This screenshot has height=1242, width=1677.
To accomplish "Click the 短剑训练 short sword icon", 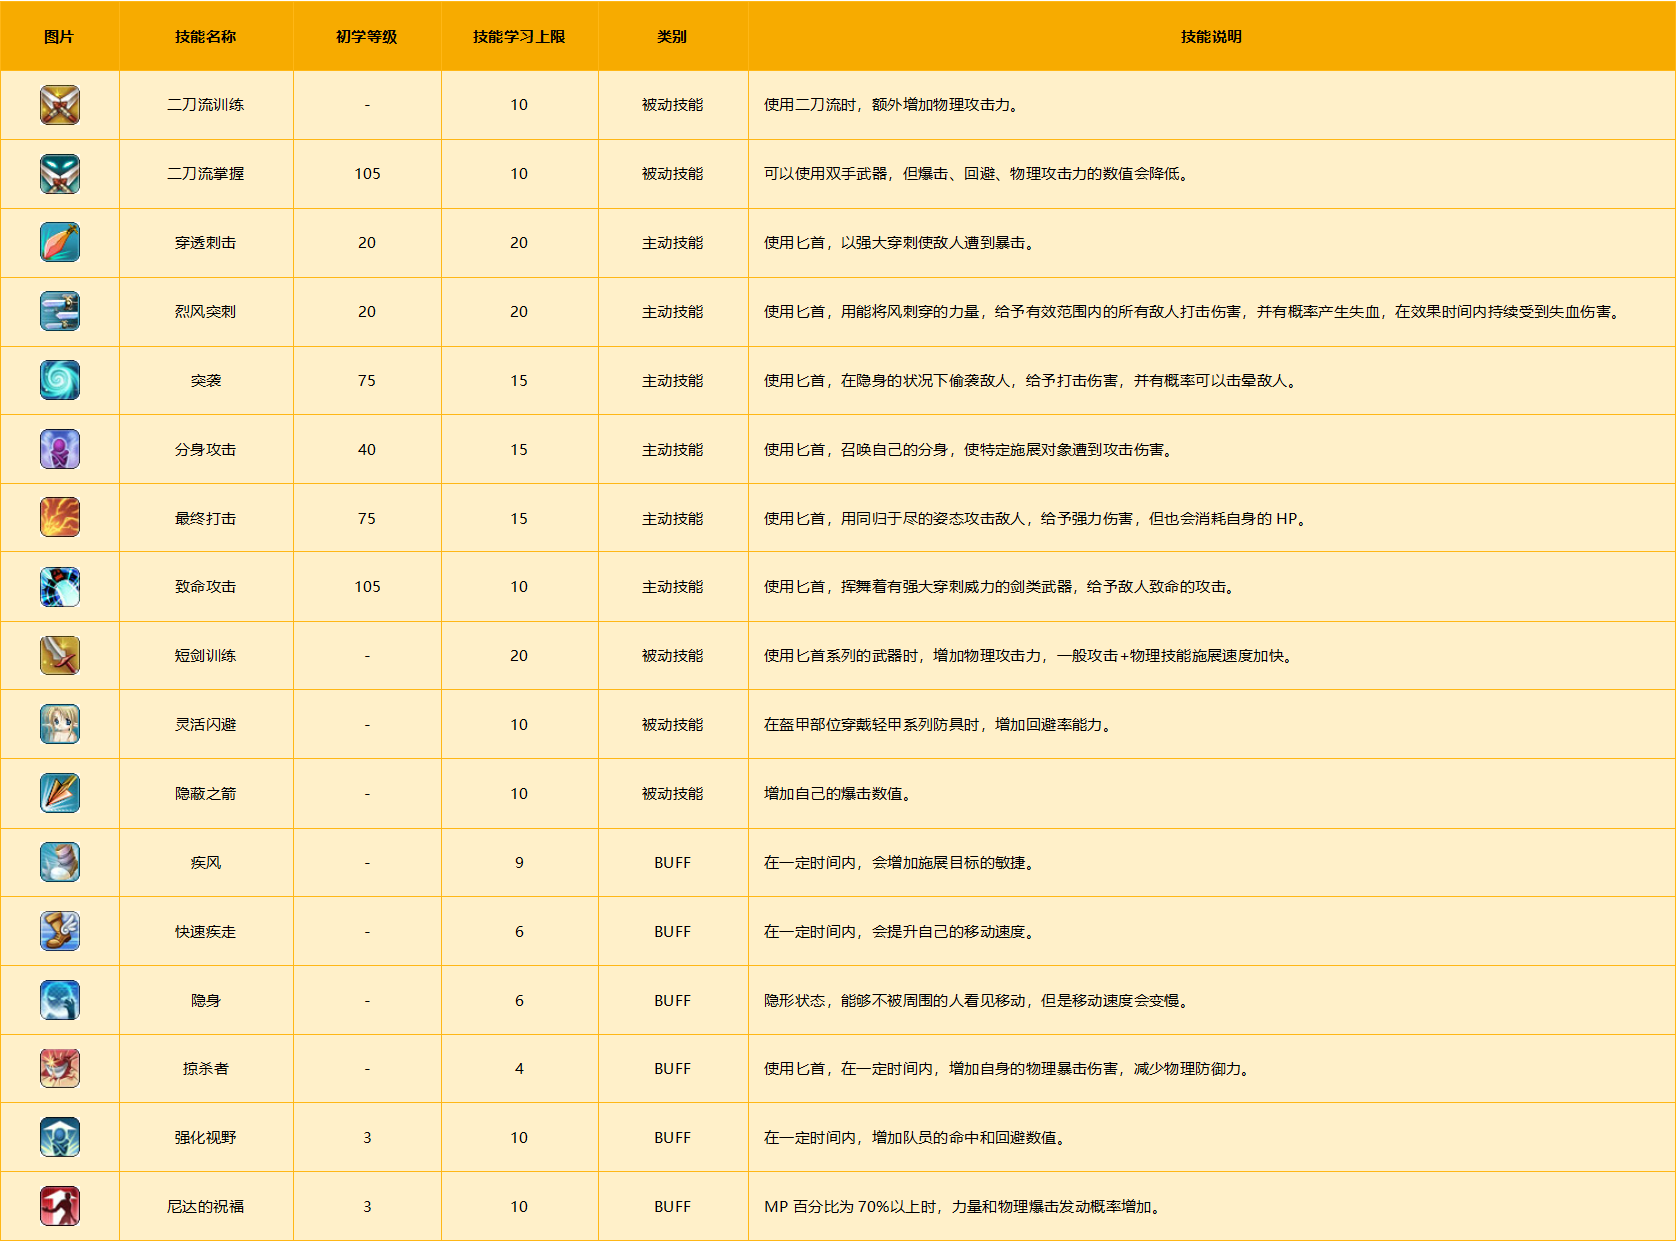I will (x=60, y=656).
